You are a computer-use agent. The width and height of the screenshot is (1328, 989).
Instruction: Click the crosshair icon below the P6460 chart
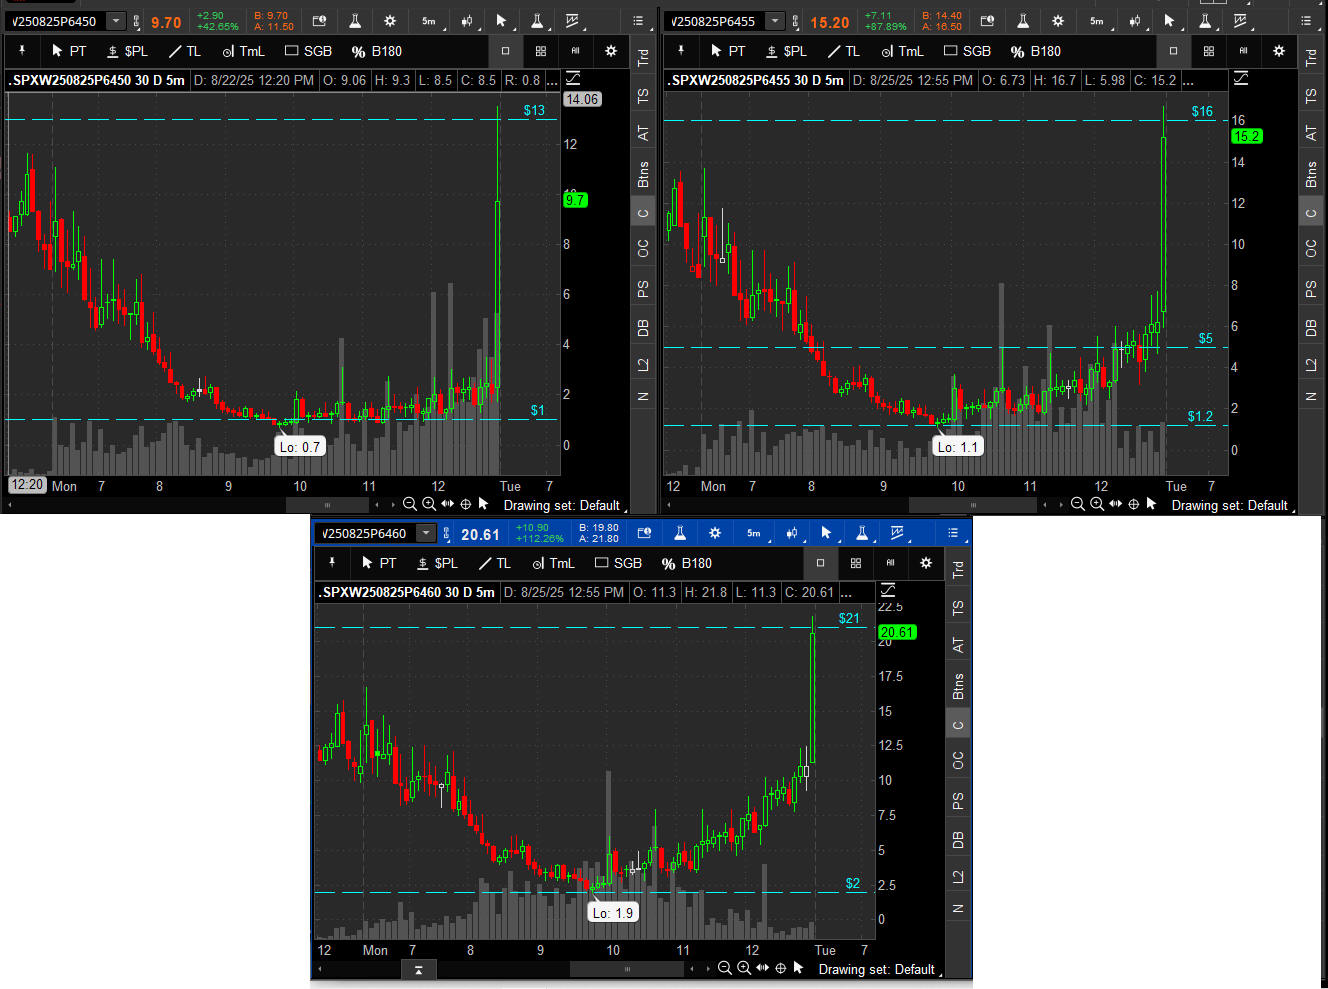780,968
